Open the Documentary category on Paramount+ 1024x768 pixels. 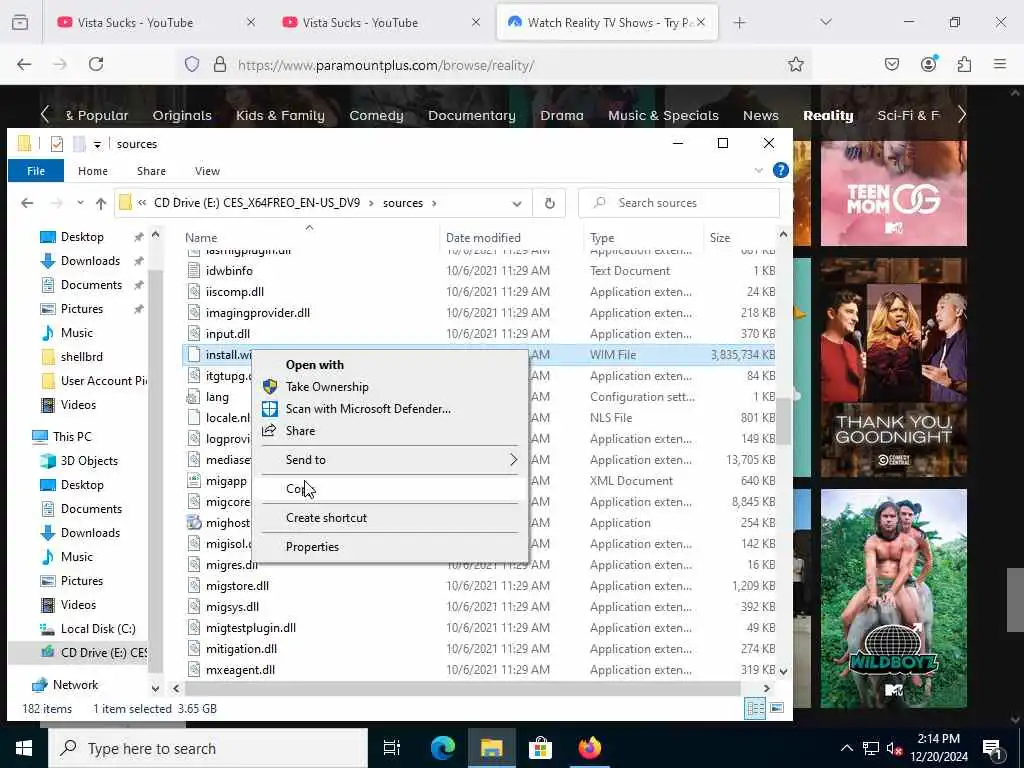(472, 116)
